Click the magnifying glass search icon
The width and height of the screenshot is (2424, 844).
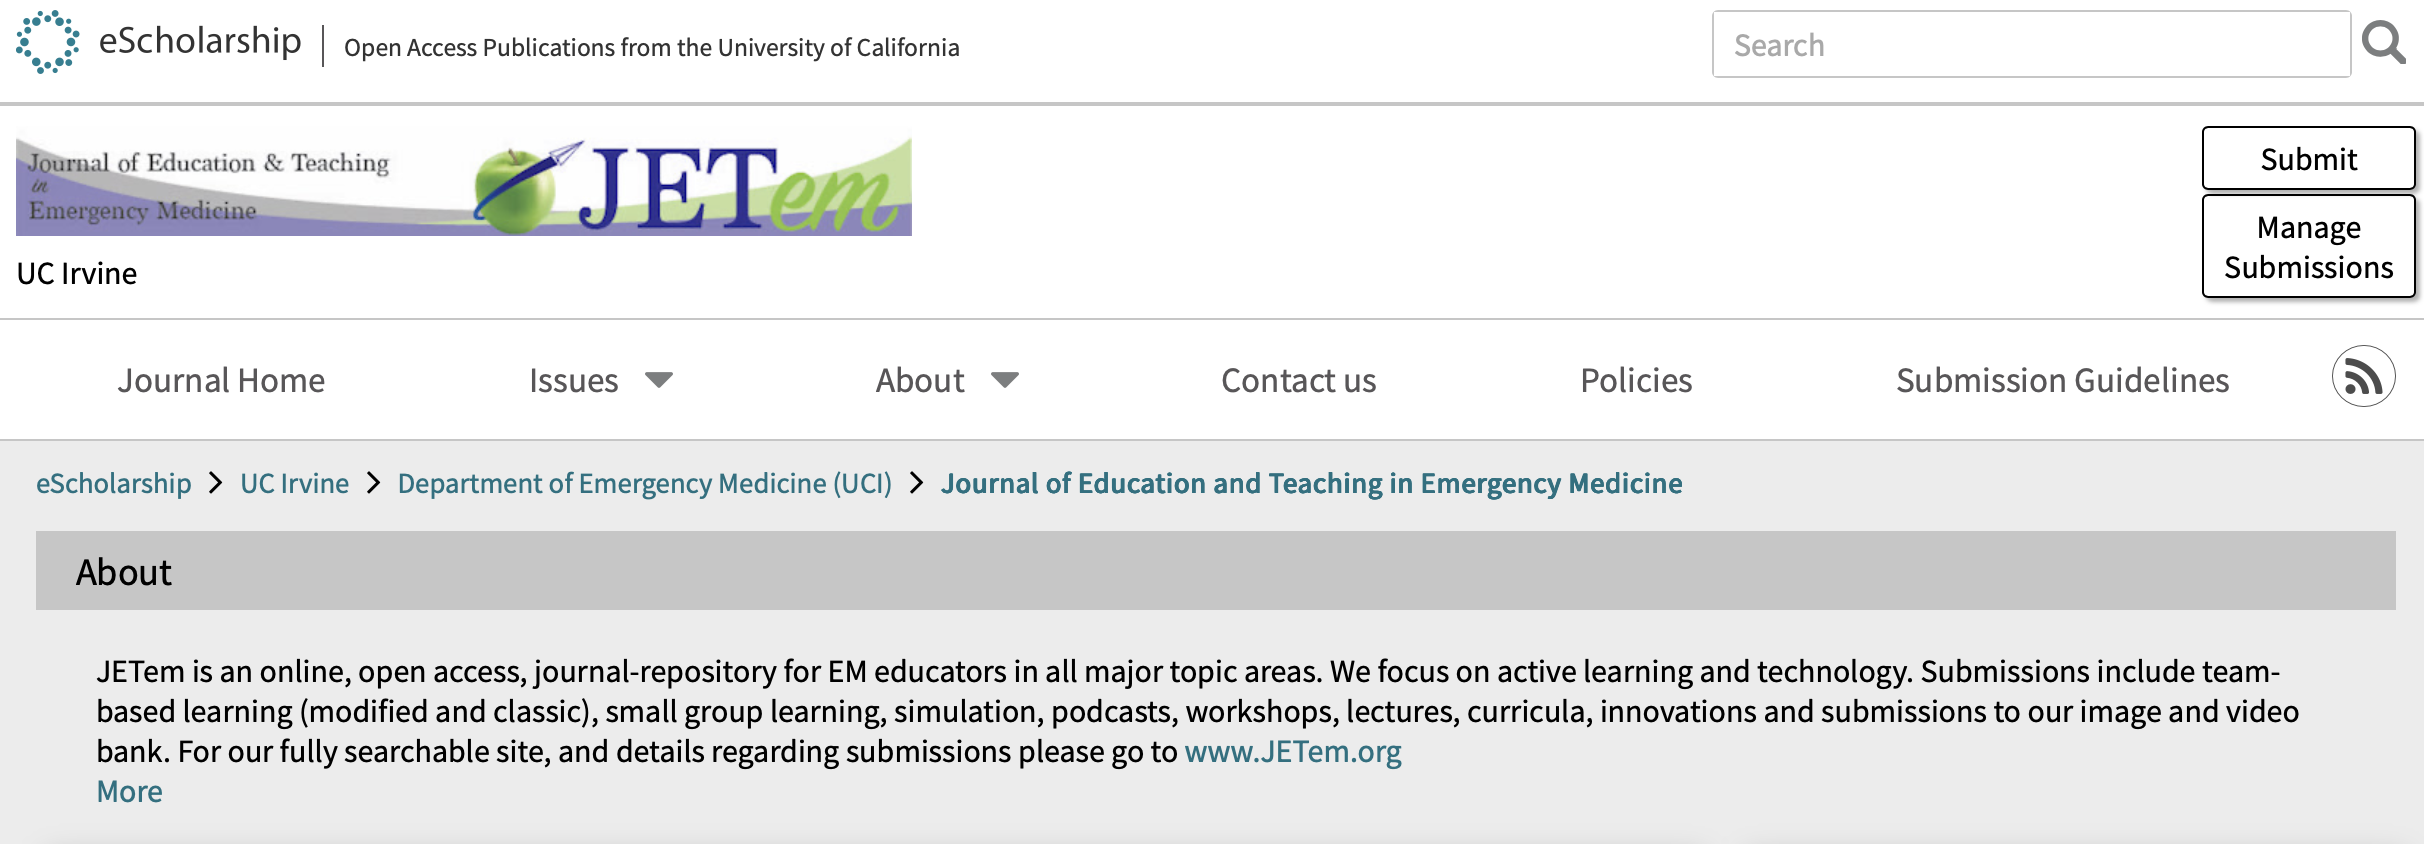pos(2383,44)
